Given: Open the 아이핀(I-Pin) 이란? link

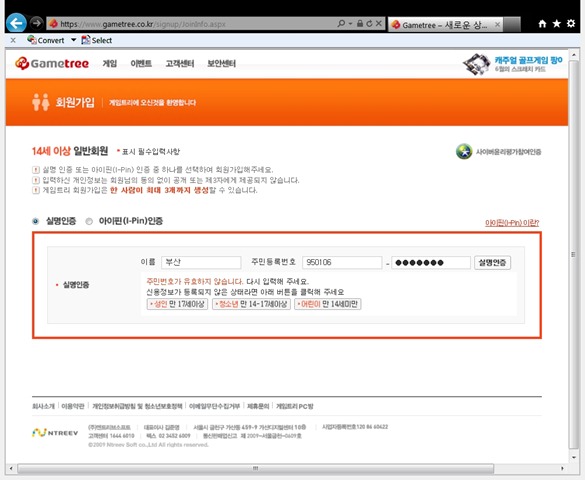Looking at the screenshot, I should [x=512, y=223].
